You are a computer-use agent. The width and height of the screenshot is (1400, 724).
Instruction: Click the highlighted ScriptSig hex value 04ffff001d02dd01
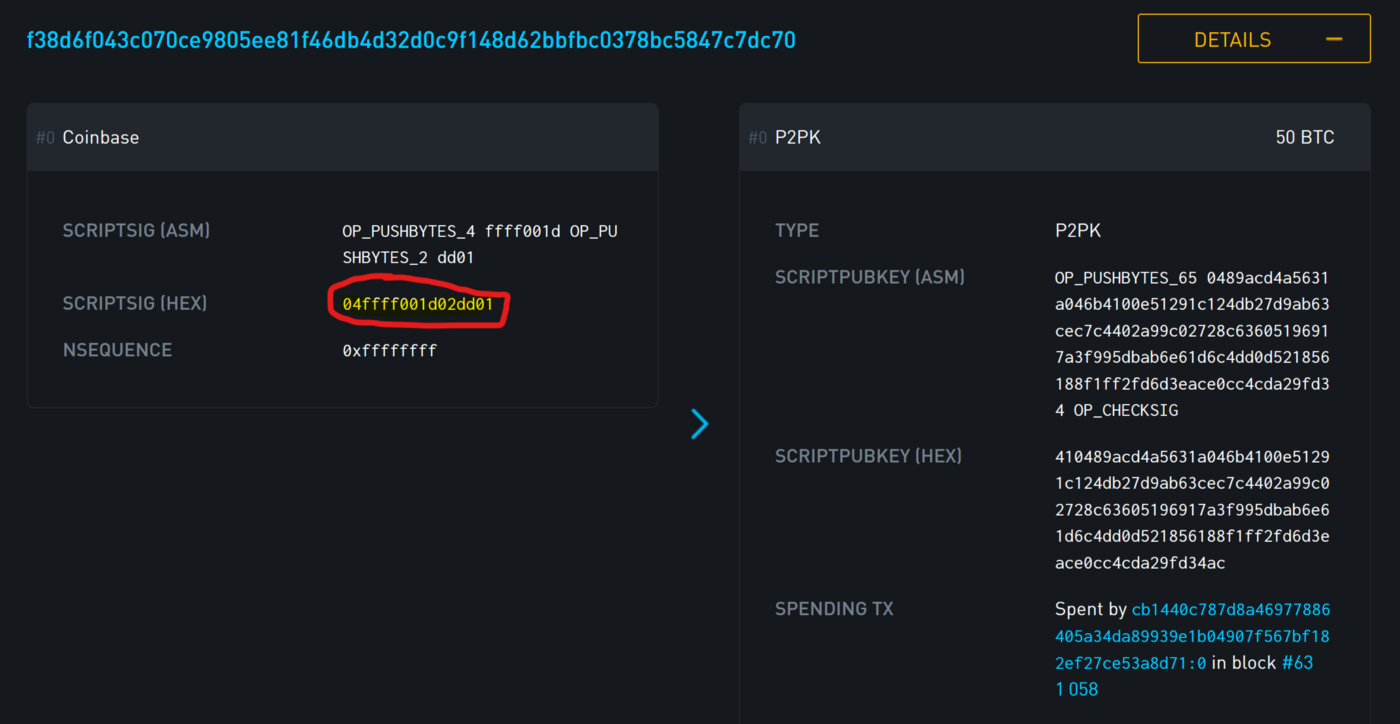[418, 304]
